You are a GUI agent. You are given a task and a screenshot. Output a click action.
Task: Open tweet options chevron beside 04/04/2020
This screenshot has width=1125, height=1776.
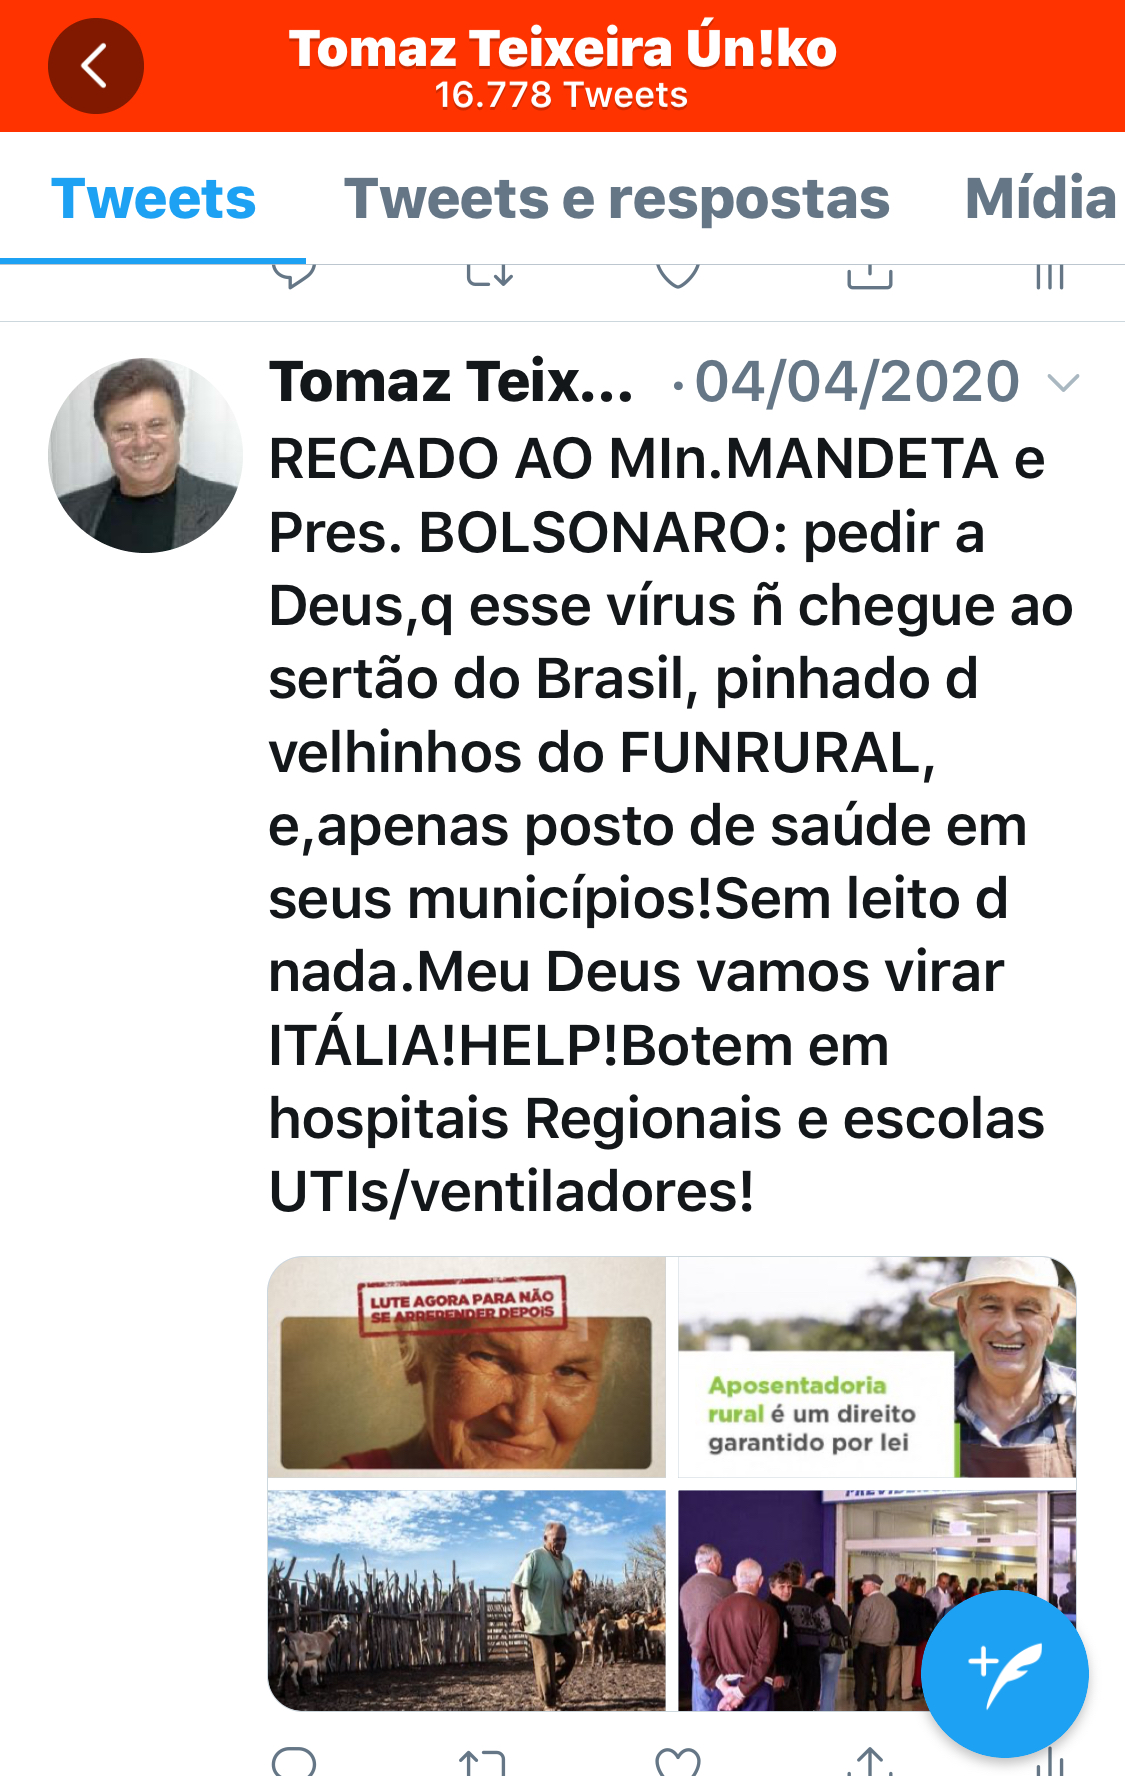(1063, 382)
